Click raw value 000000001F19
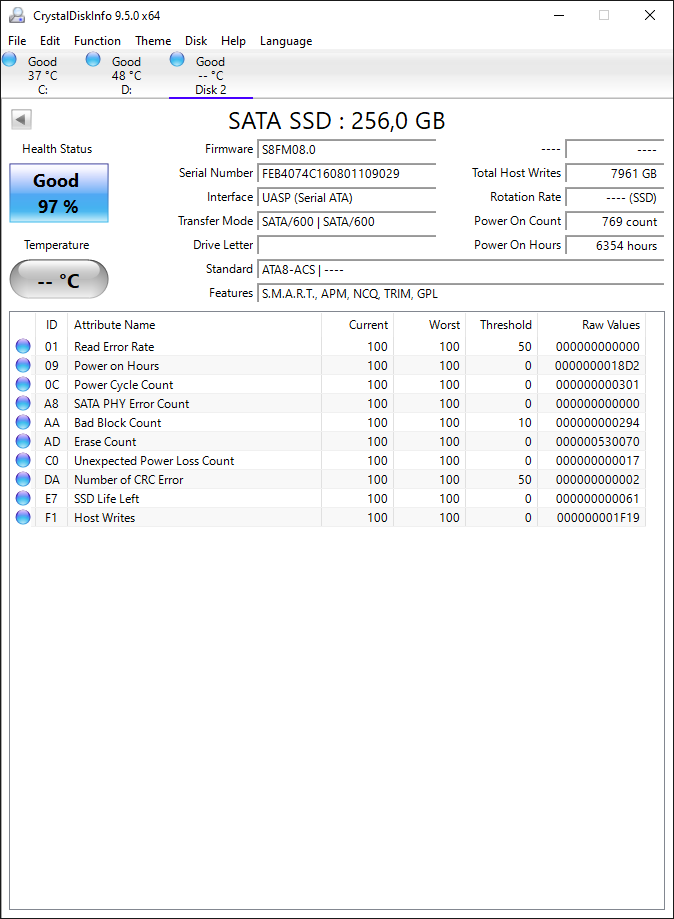Screen dimensions: 674x919 click(x=597, y=518)
